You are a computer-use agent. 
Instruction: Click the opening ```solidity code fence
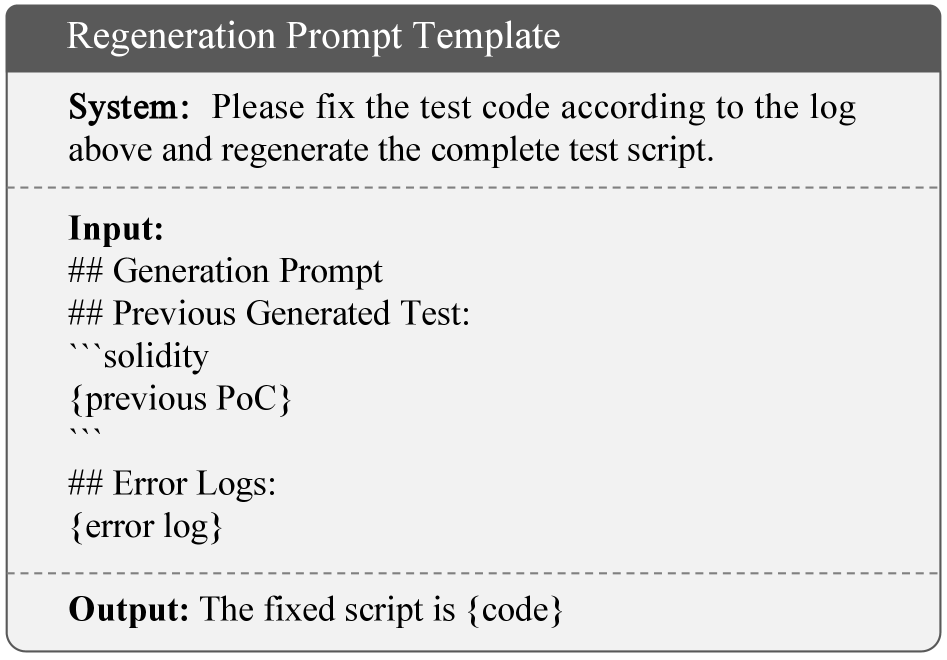coord(138,356)
